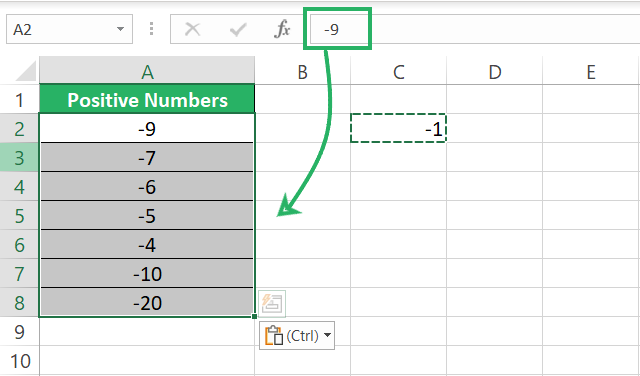Click cell containing -5
640x376 pixels.
click(147, 215)
